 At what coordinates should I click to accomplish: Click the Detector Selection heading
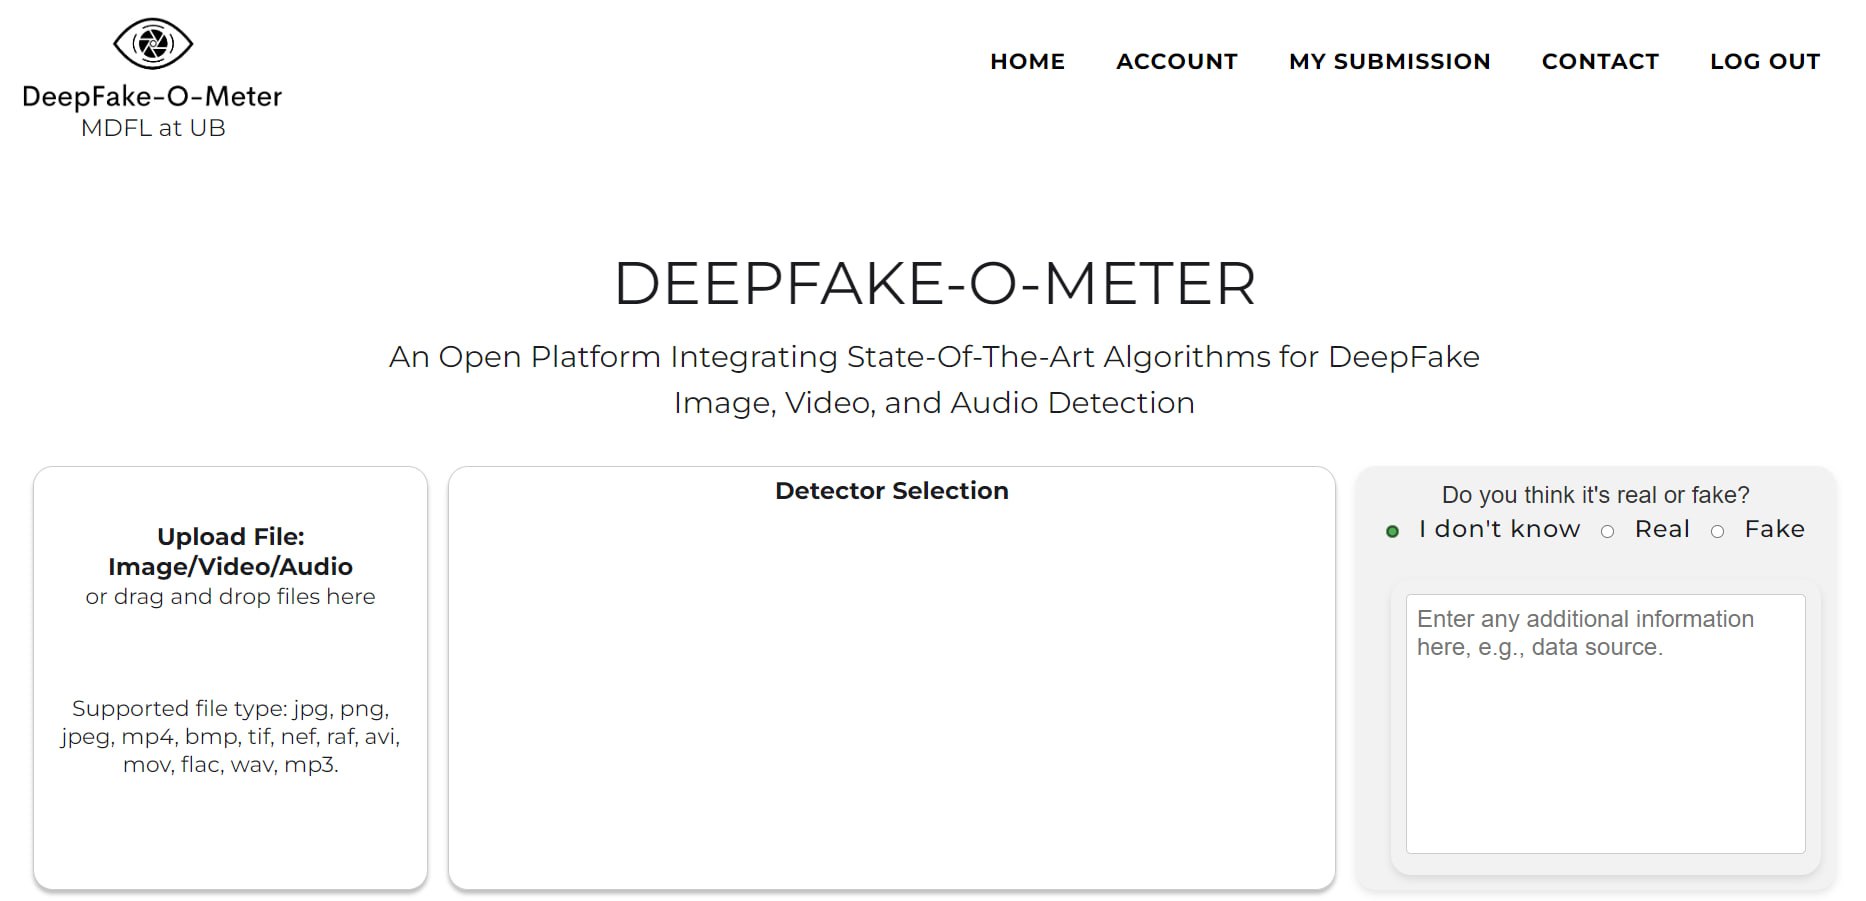pos(891,491)
